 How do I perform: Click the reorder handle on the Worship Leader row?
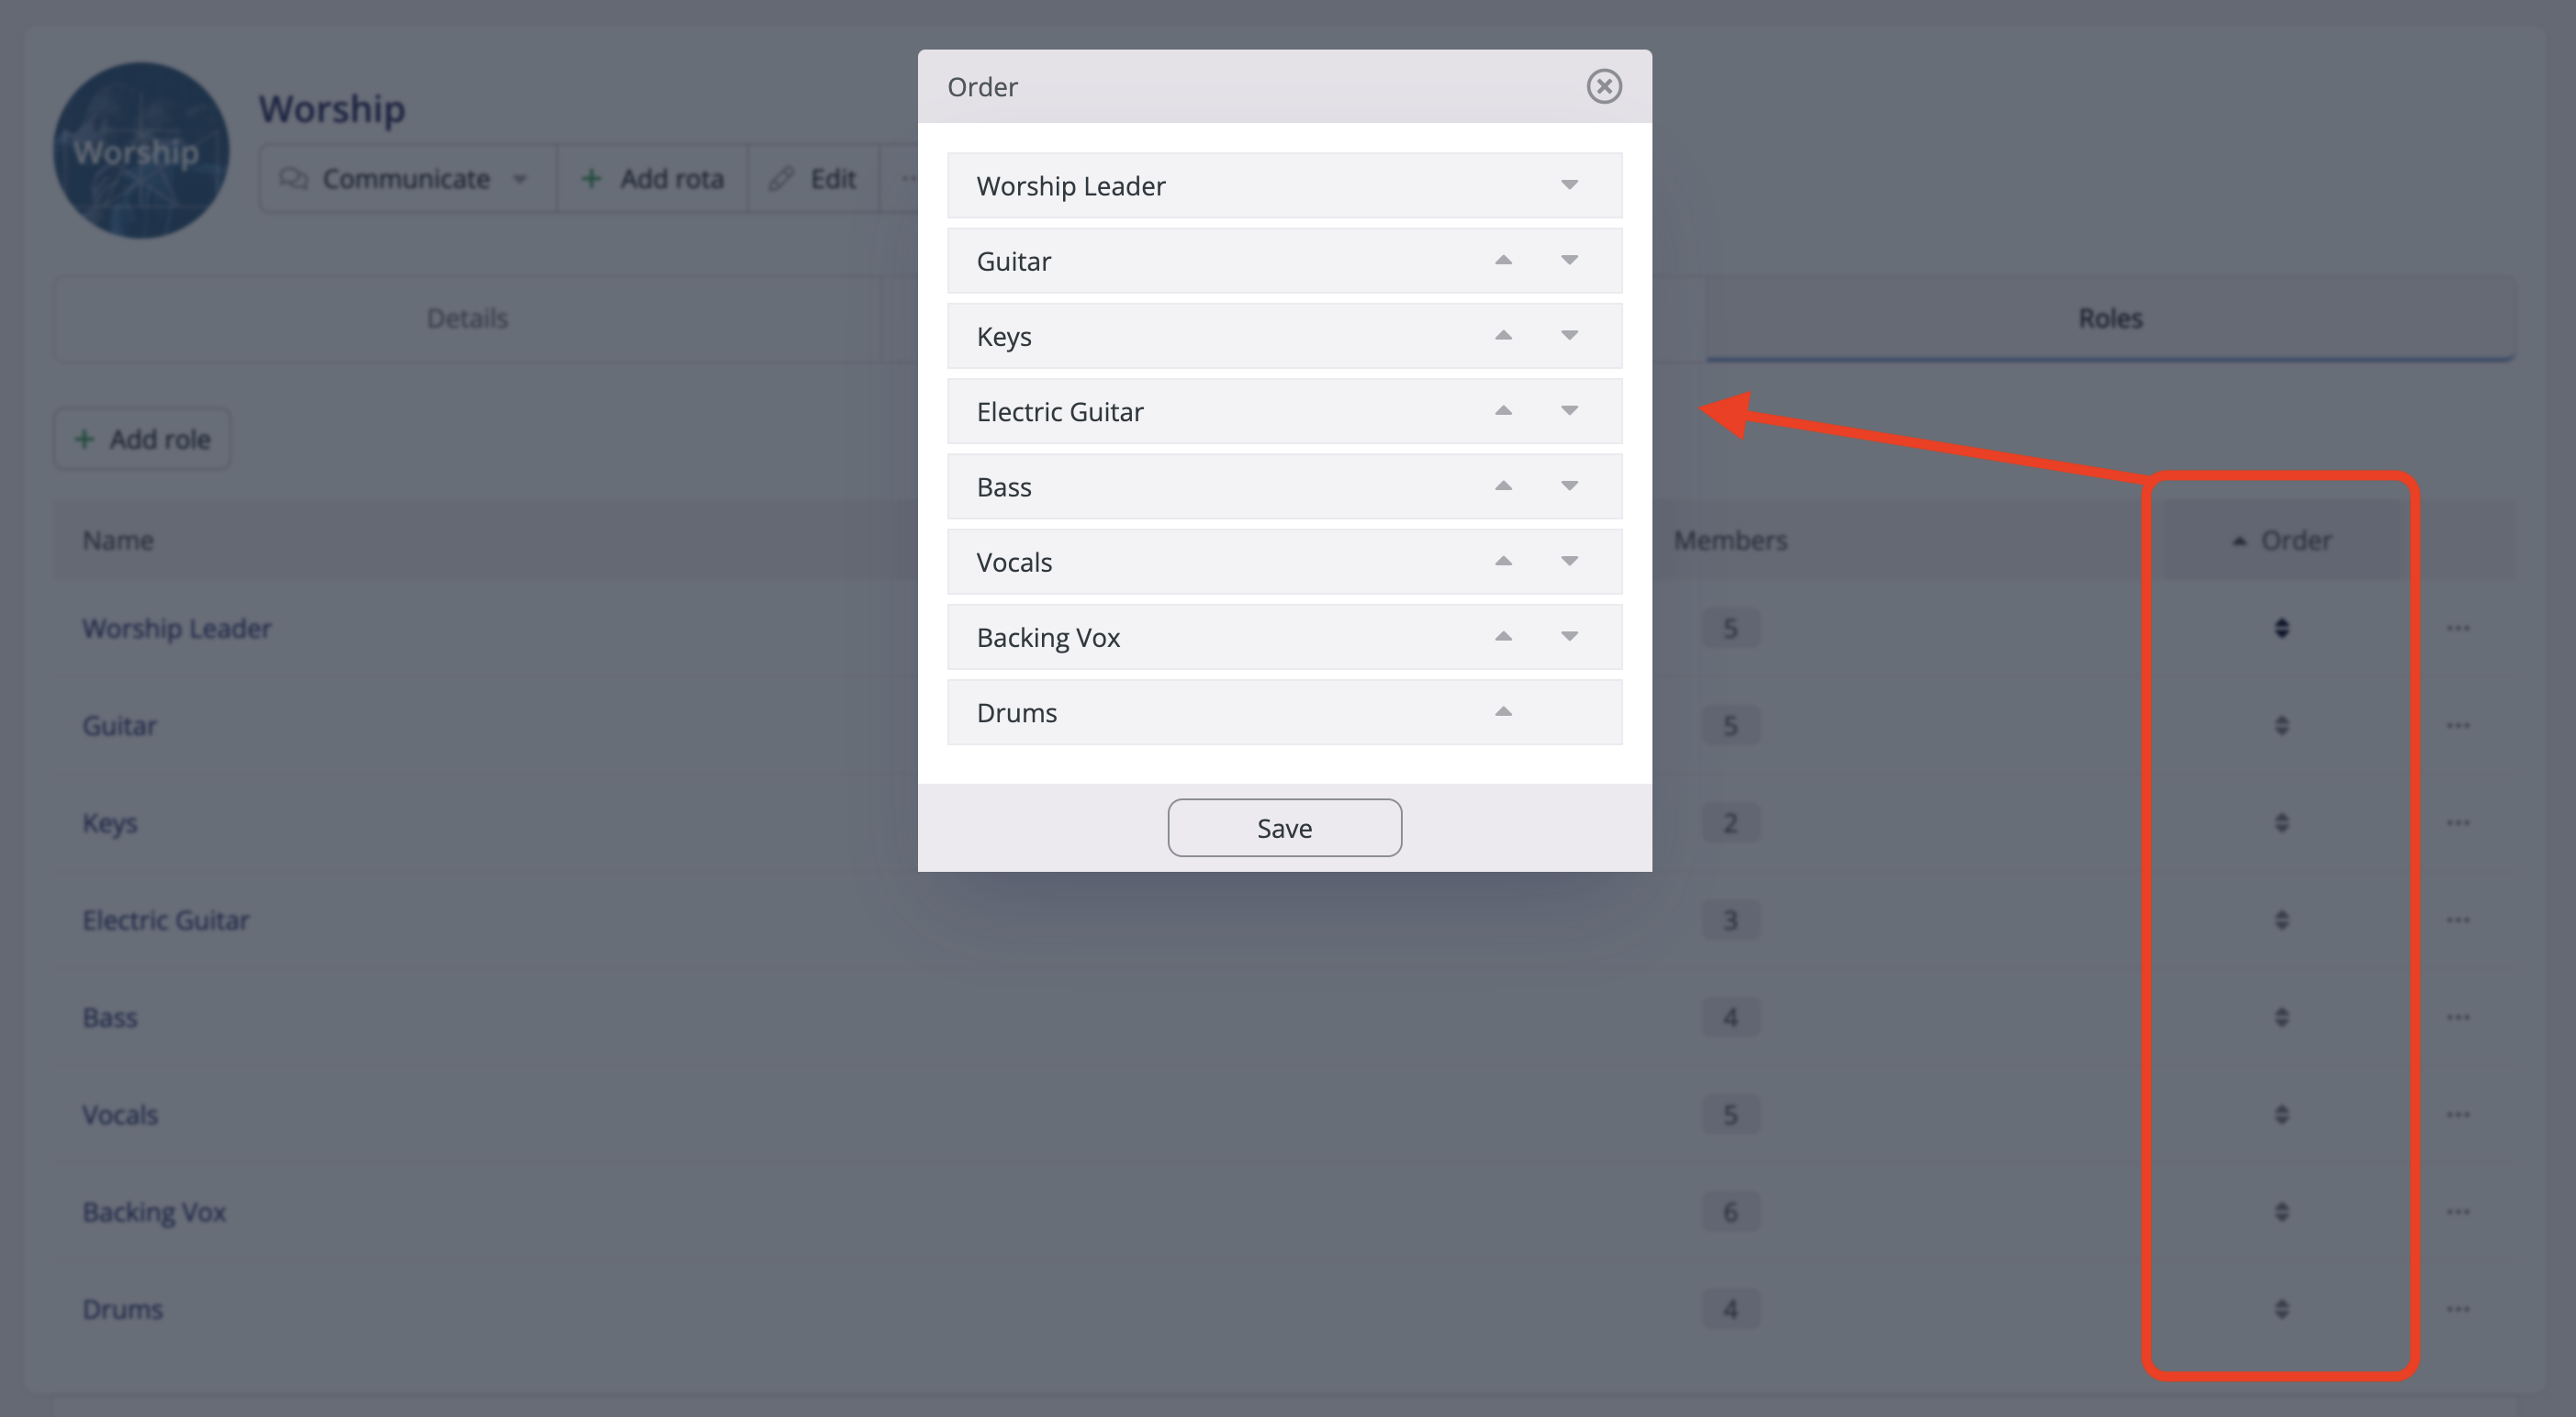pyautogui.click(x=2281, y=628)
